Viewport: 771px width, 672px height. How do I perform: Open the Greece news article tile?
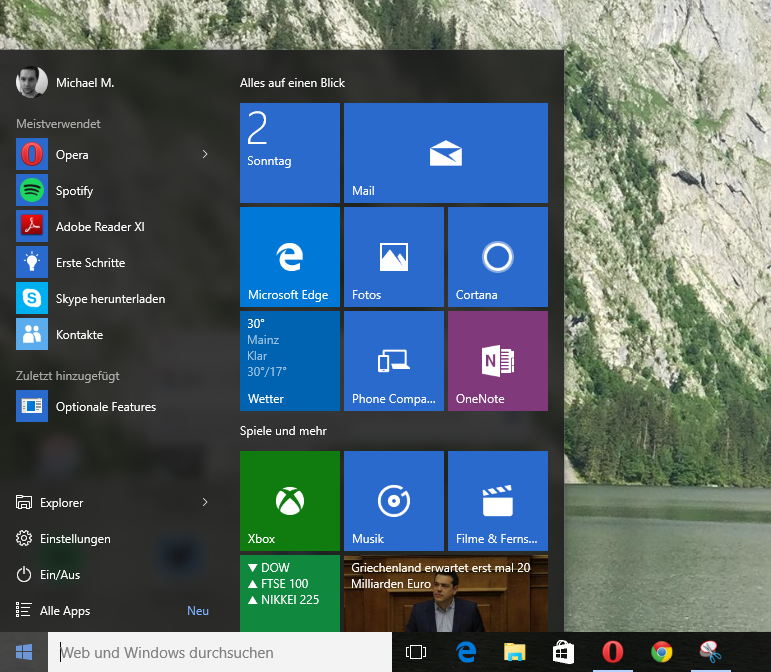pyautogui.click(x=445, y=592)
